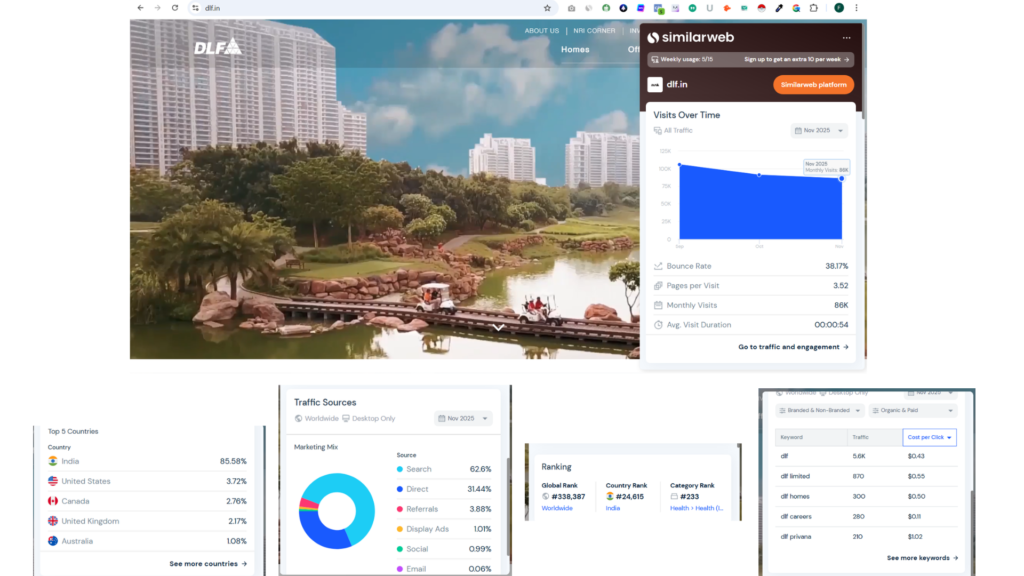Image resolution: width=1024 pixels, height=576 pixels.
Task: Open the Cost per Click sort dropdown
Action: click(929, 437)
